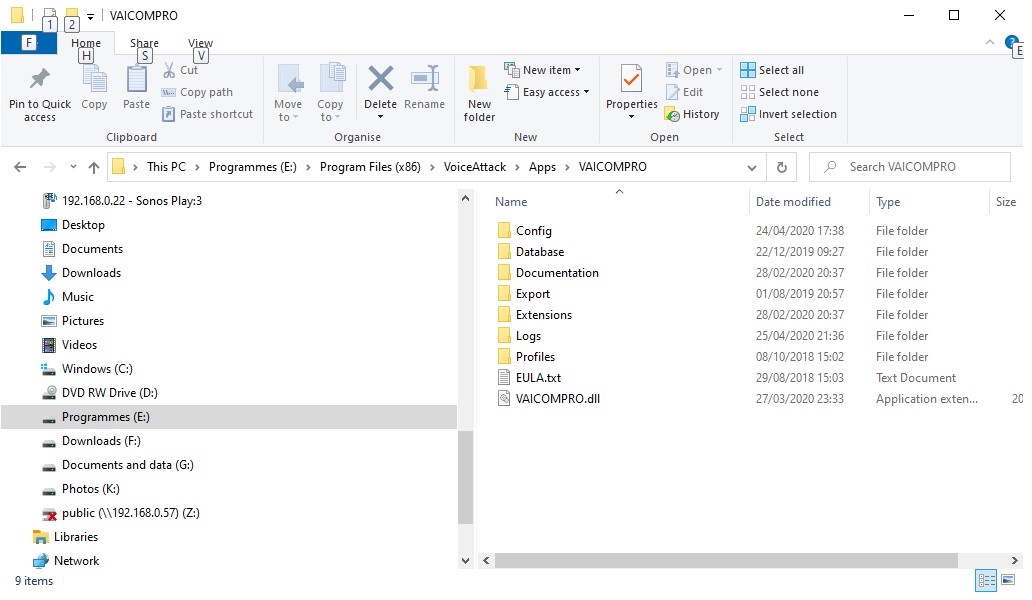Expand the address bar history dropdown
The height and width of the screenshot is (600, 1032).
point(752,168)
